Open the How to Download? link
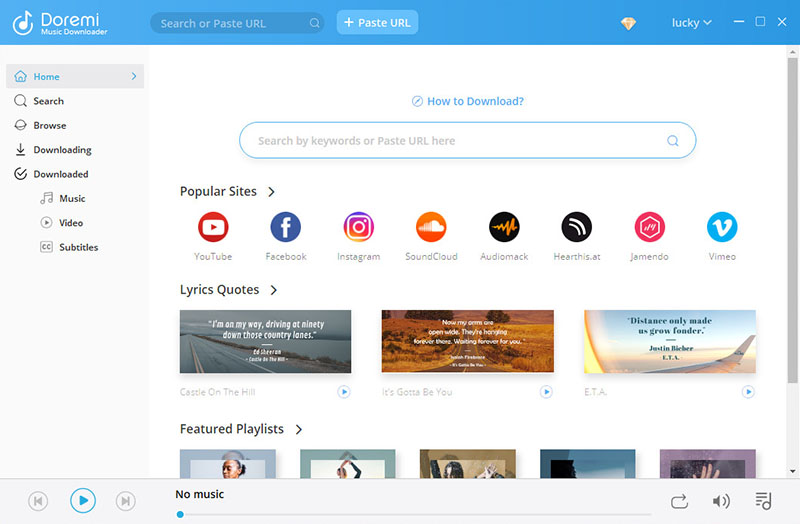 tap(468, 102)
